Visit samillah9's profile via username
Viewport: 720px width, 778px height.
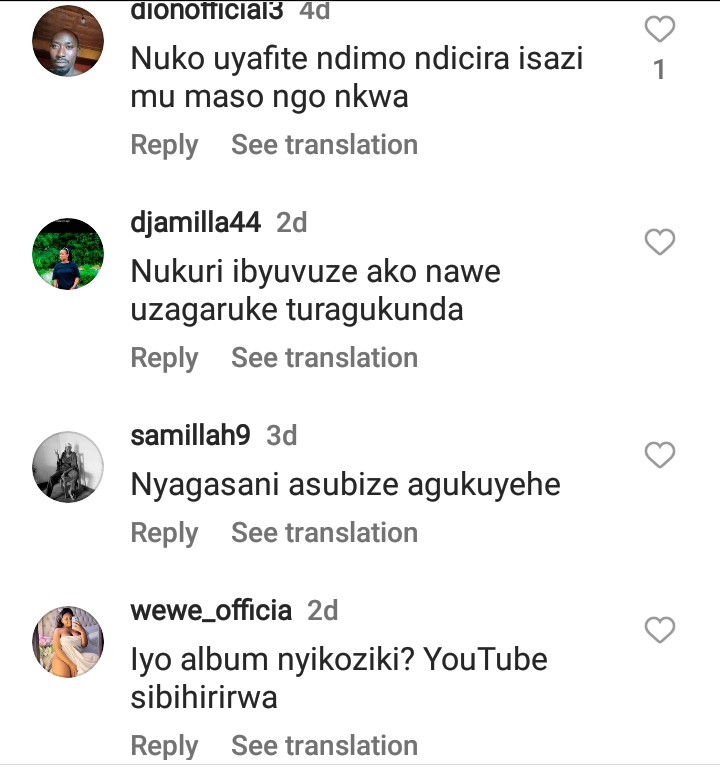pos(190,436)
